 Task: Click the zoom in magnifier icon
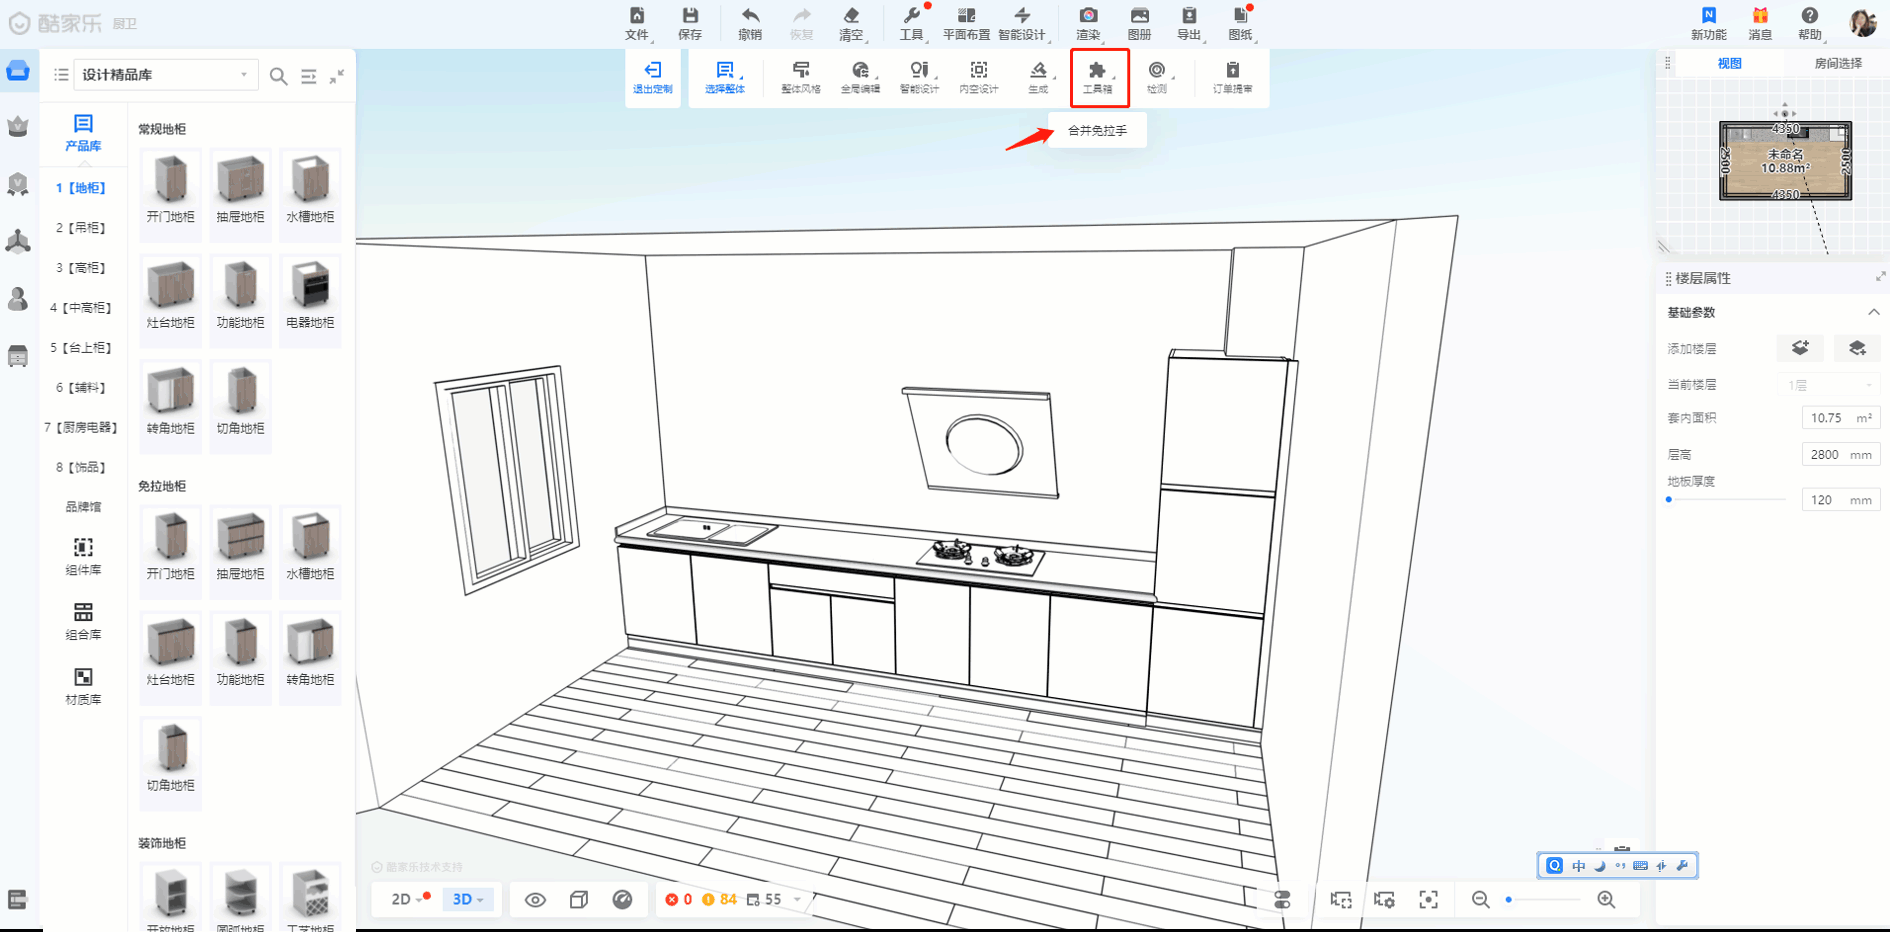(x=1606, y=899)
